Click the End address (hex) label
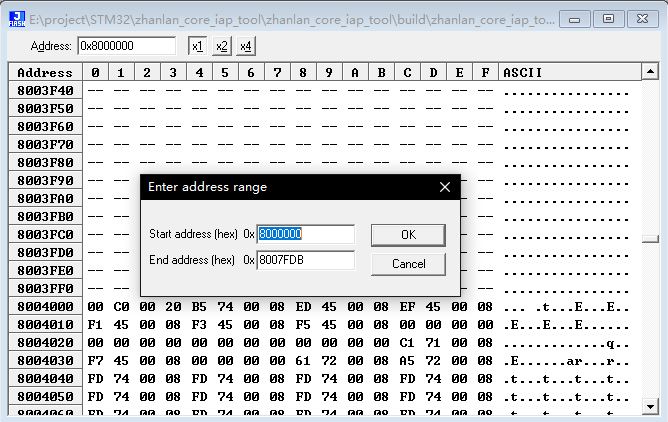 pyautogui.click(x=192, y=260)
